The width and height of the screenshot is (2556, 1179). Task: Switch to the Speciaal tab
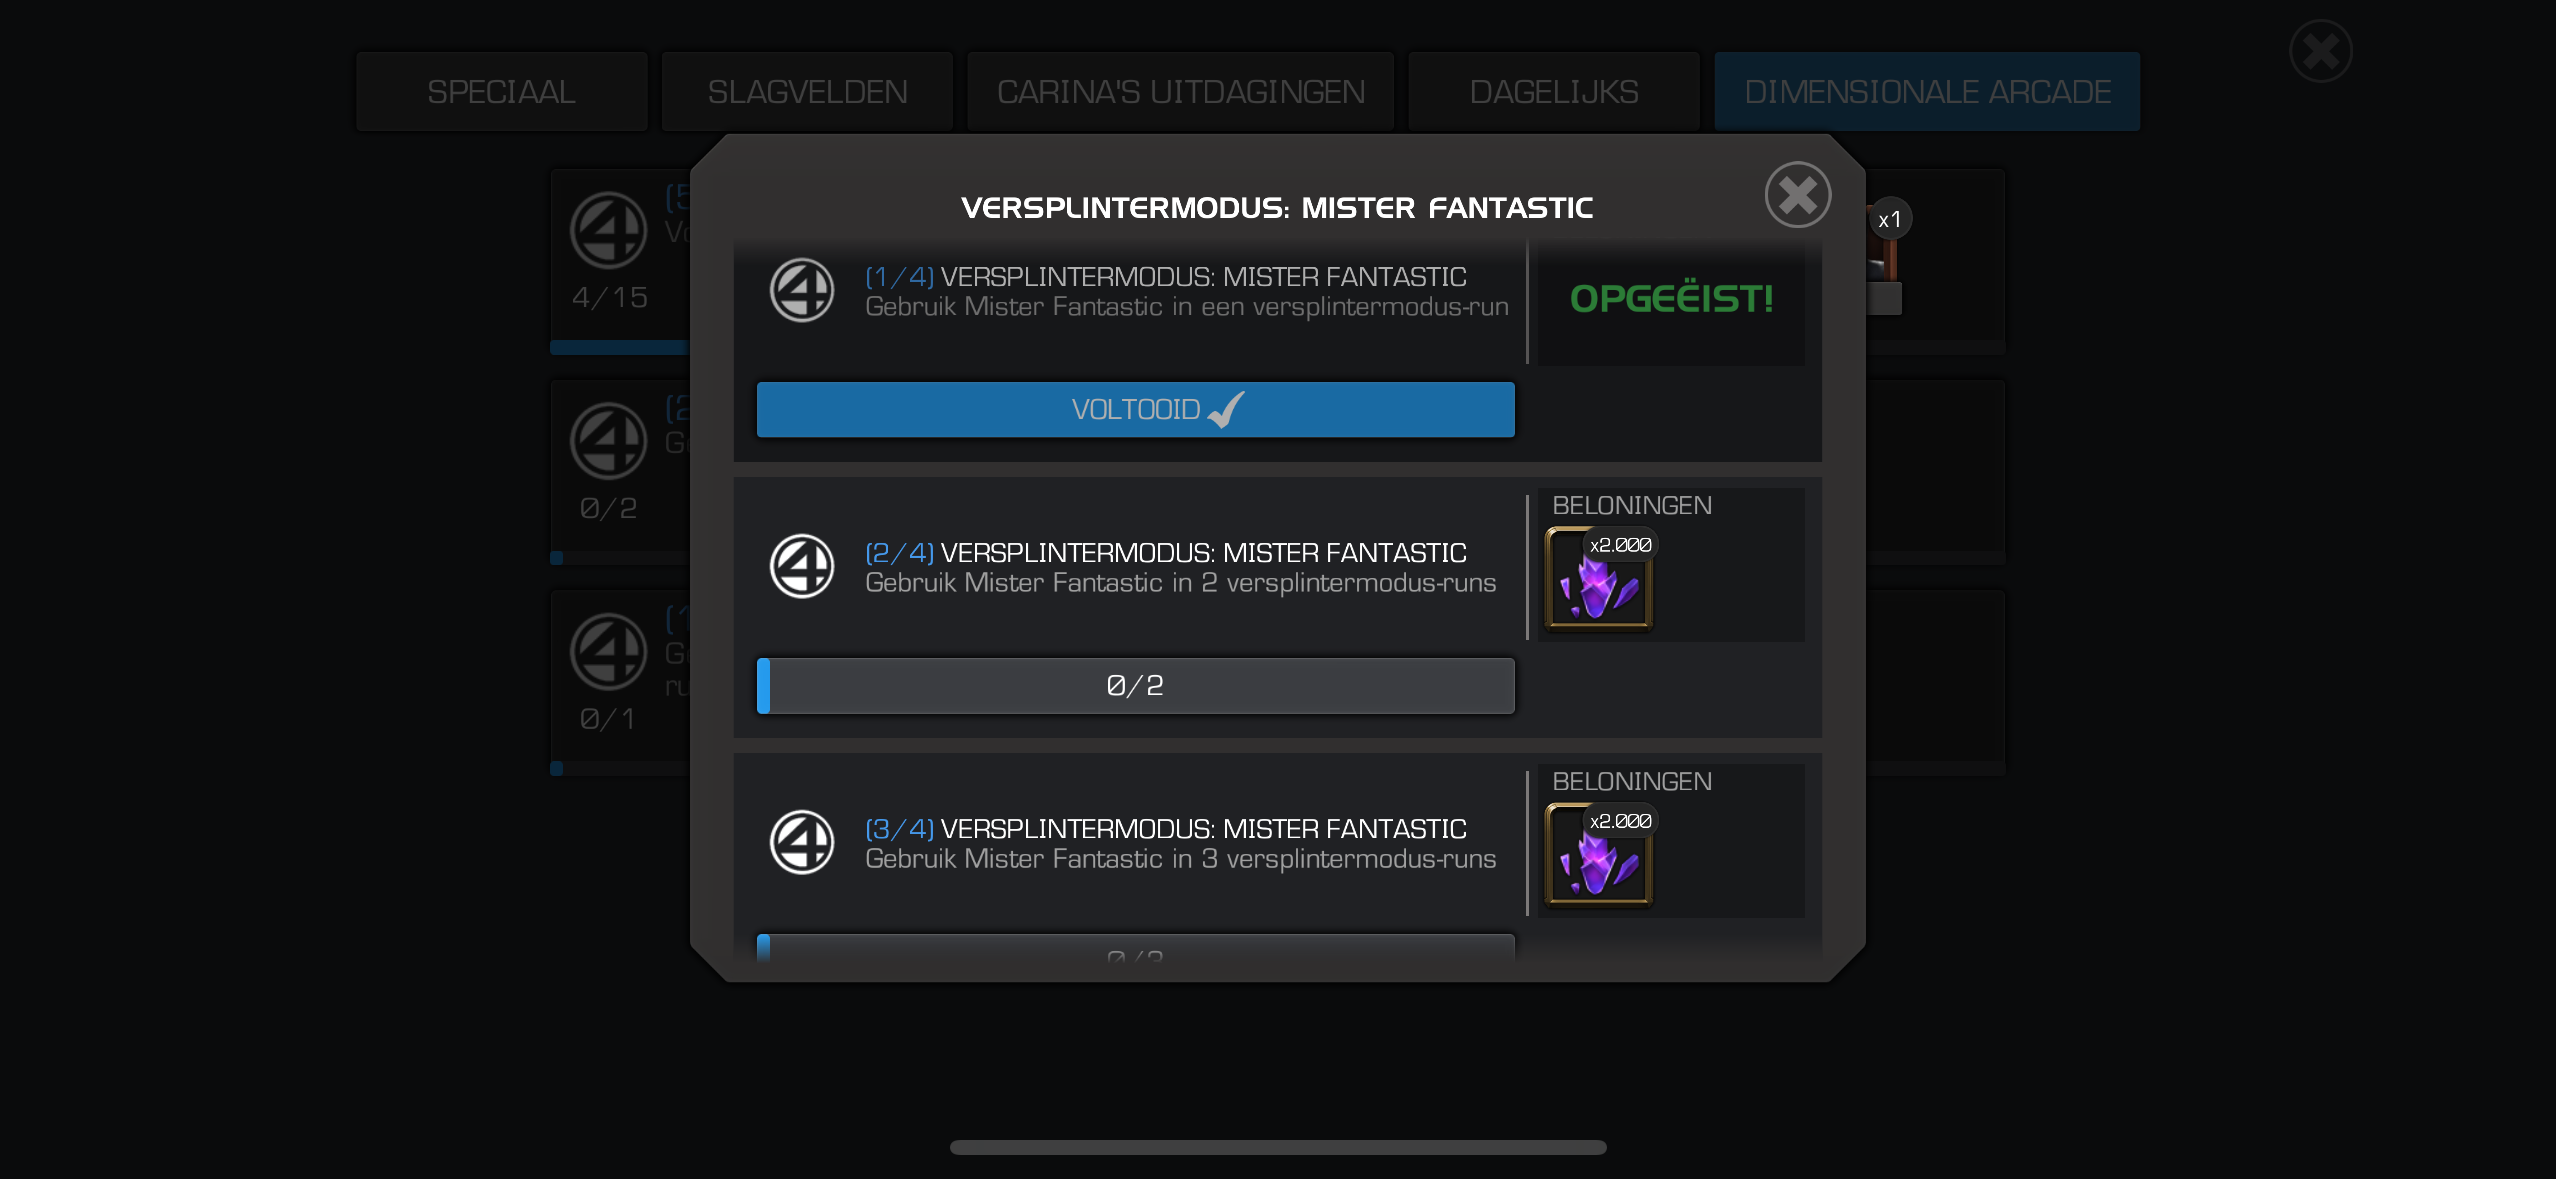[x=502, y=92]
